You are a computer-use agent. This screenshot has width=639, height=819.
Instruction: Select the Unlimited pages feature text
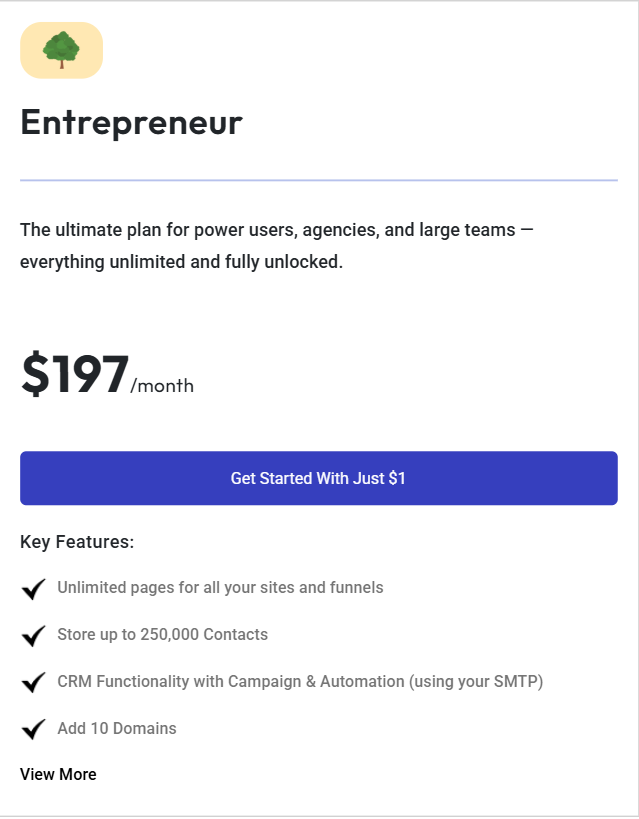click(x=220, y=588)
